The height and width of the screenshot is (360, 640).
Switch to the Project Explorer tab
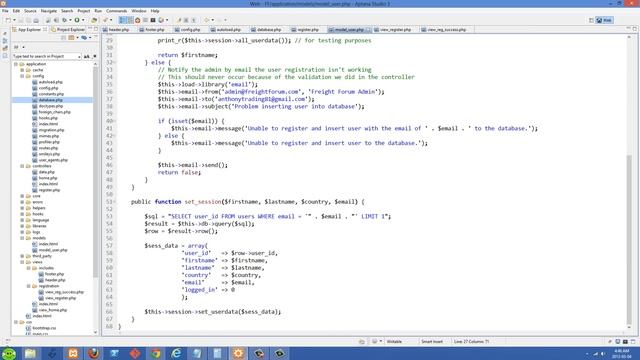point(68,29)
